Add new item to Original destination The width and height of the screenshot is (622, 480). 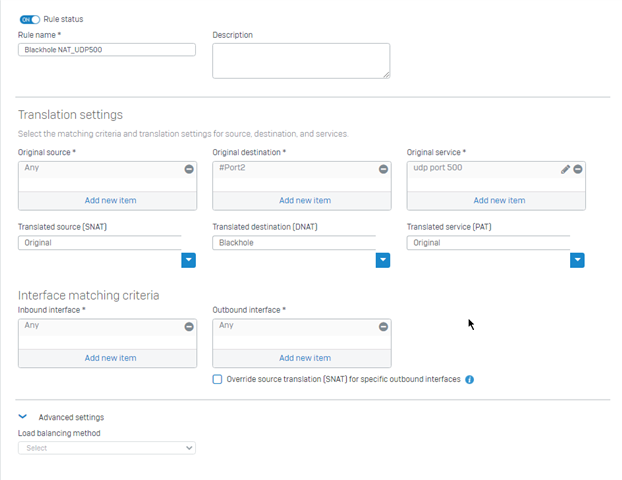[305, 201]
